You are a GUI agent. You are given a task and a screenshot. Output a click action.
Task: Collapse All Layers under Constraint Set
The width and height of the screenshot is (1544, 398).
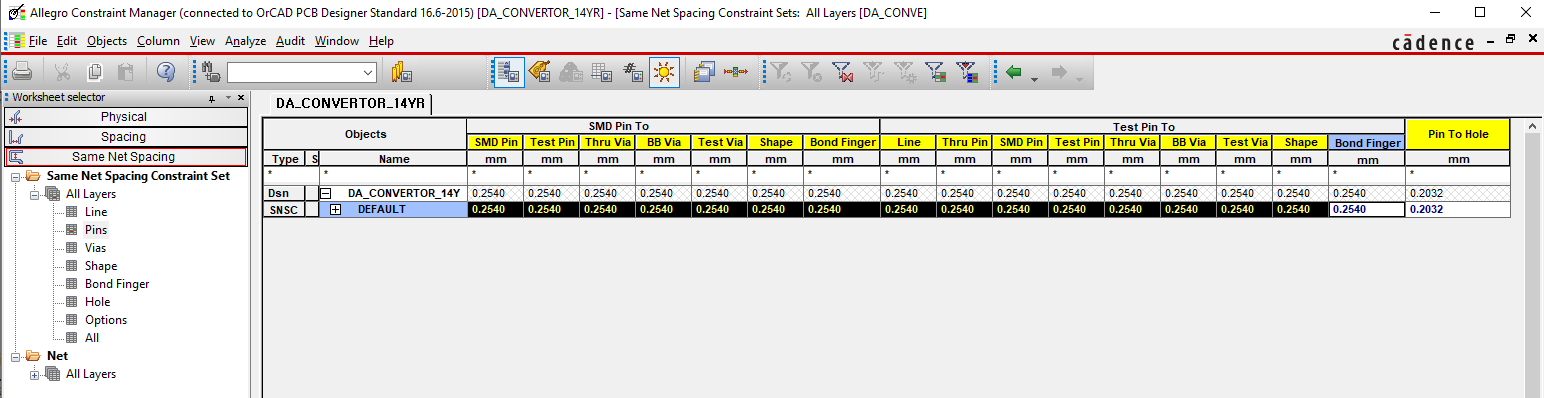(x=35, y=194)
